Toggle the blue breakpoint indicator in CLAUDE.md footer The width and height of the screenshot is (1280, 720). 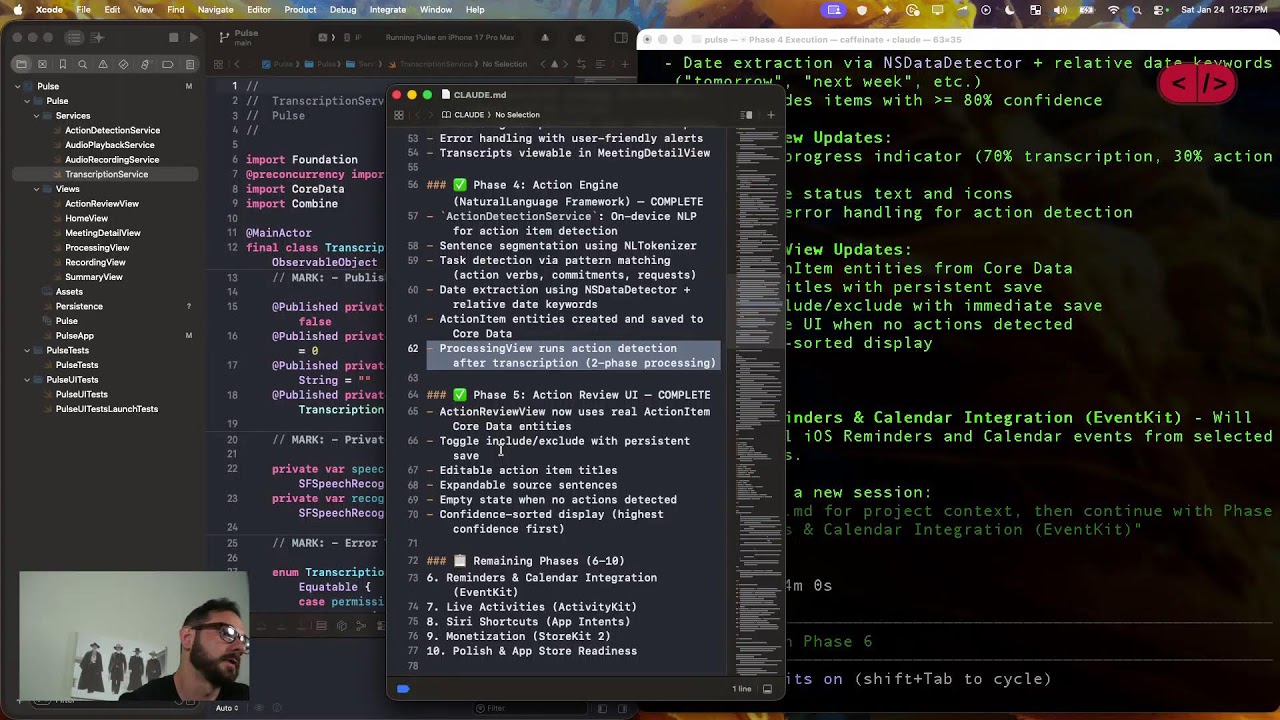tap(403, 689)
